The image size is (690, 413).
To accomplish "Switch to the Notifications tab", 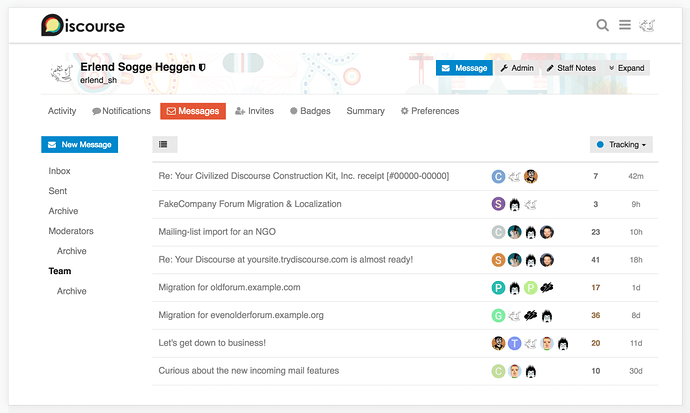I will 121,111.
